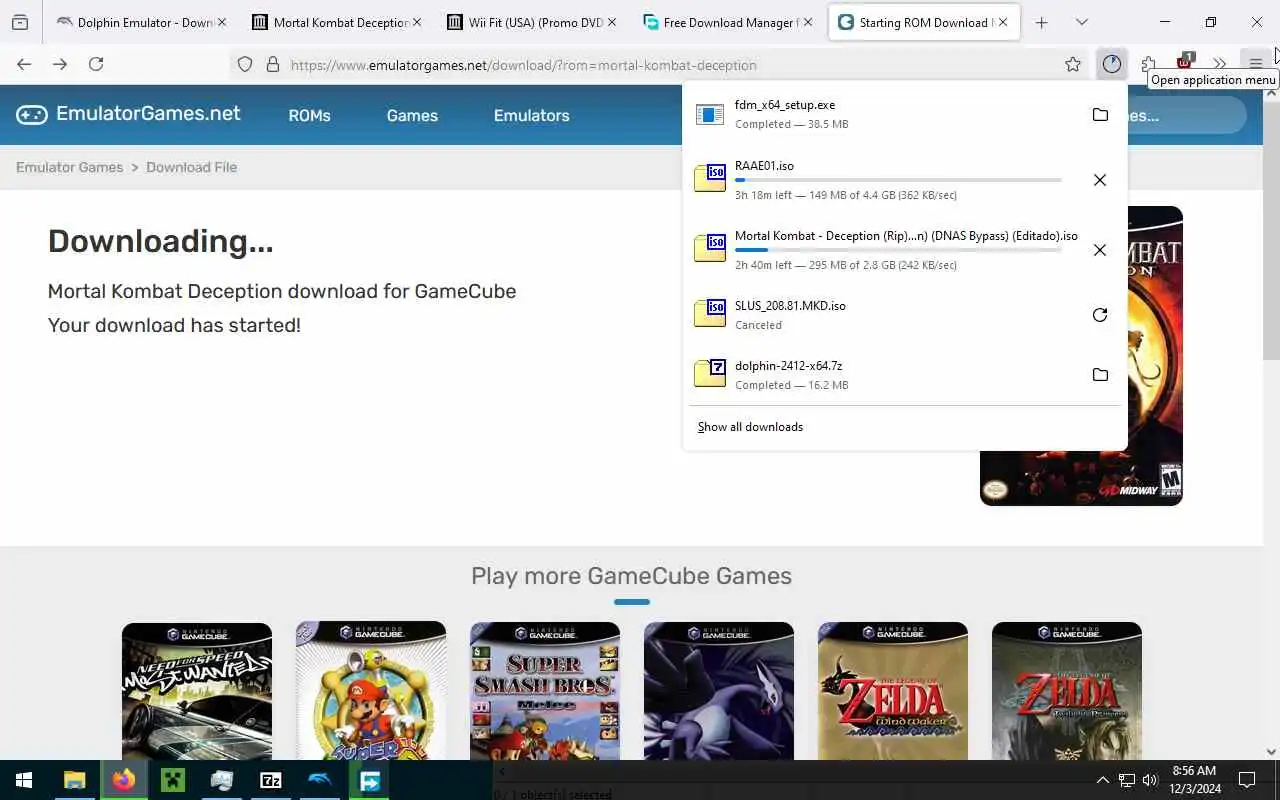Viewport: 1280px width, 800px height.
Task: Open the ROMs menu
Action: [309, 115]
